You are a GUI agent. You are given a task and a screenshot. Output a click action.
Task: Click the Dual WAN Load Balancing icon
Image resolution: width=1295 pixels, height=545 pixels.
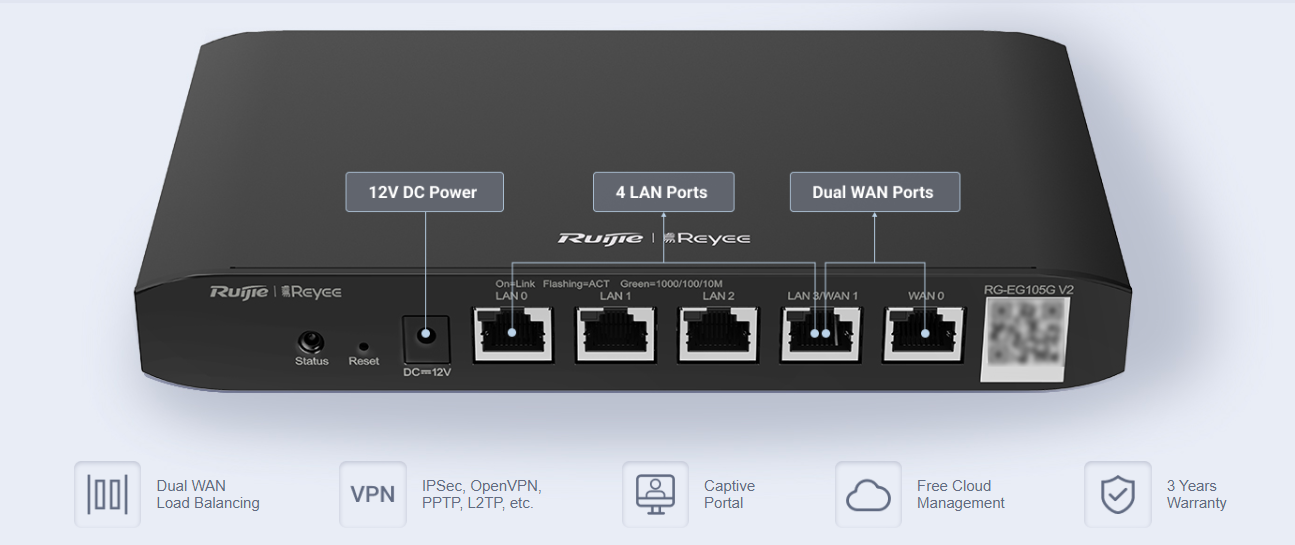tap(107, 494)
